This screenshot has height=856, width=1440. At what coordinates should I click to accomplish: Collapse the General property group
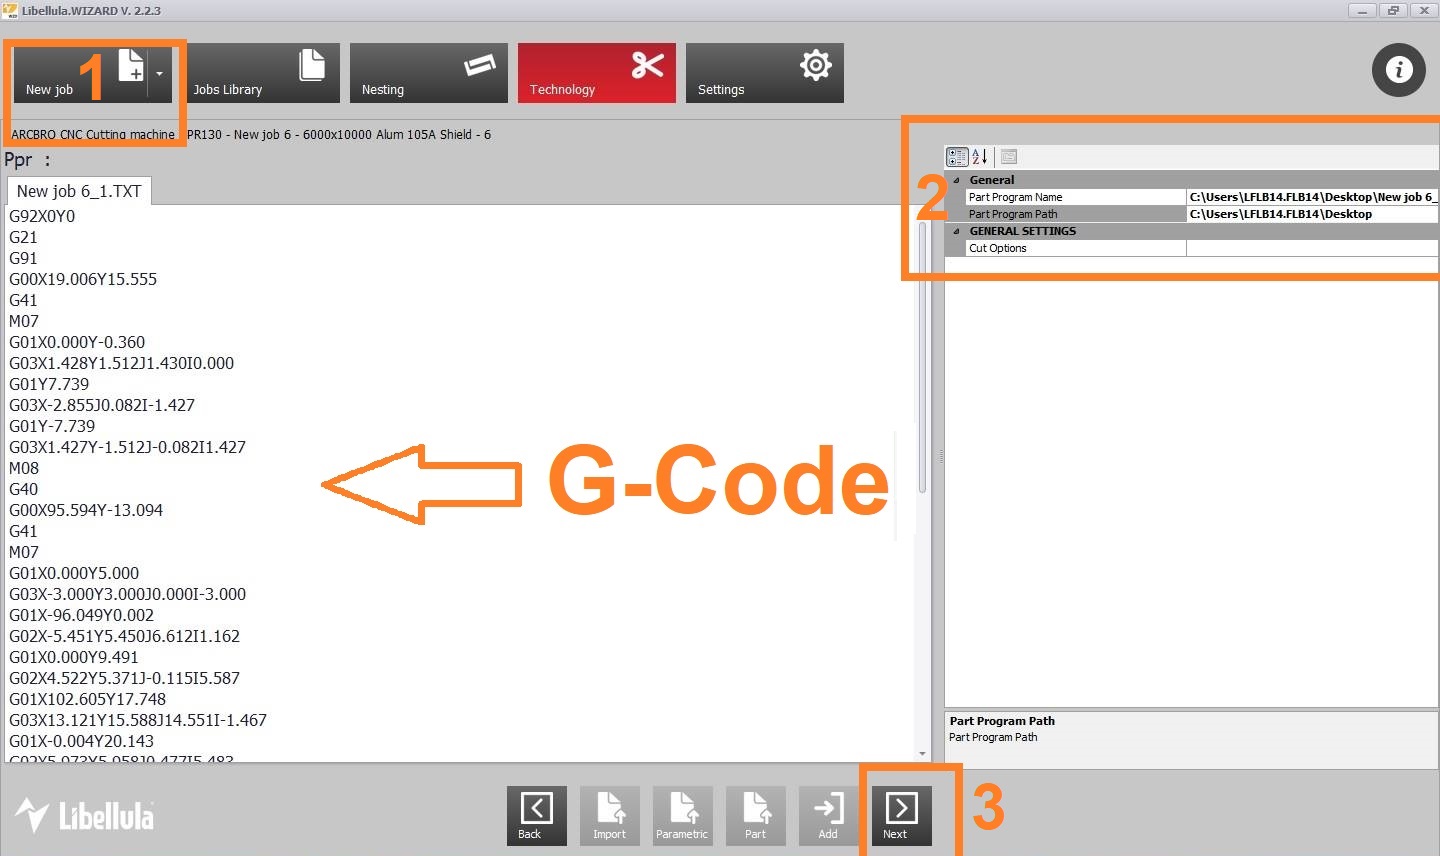click(x=956, y=180)
